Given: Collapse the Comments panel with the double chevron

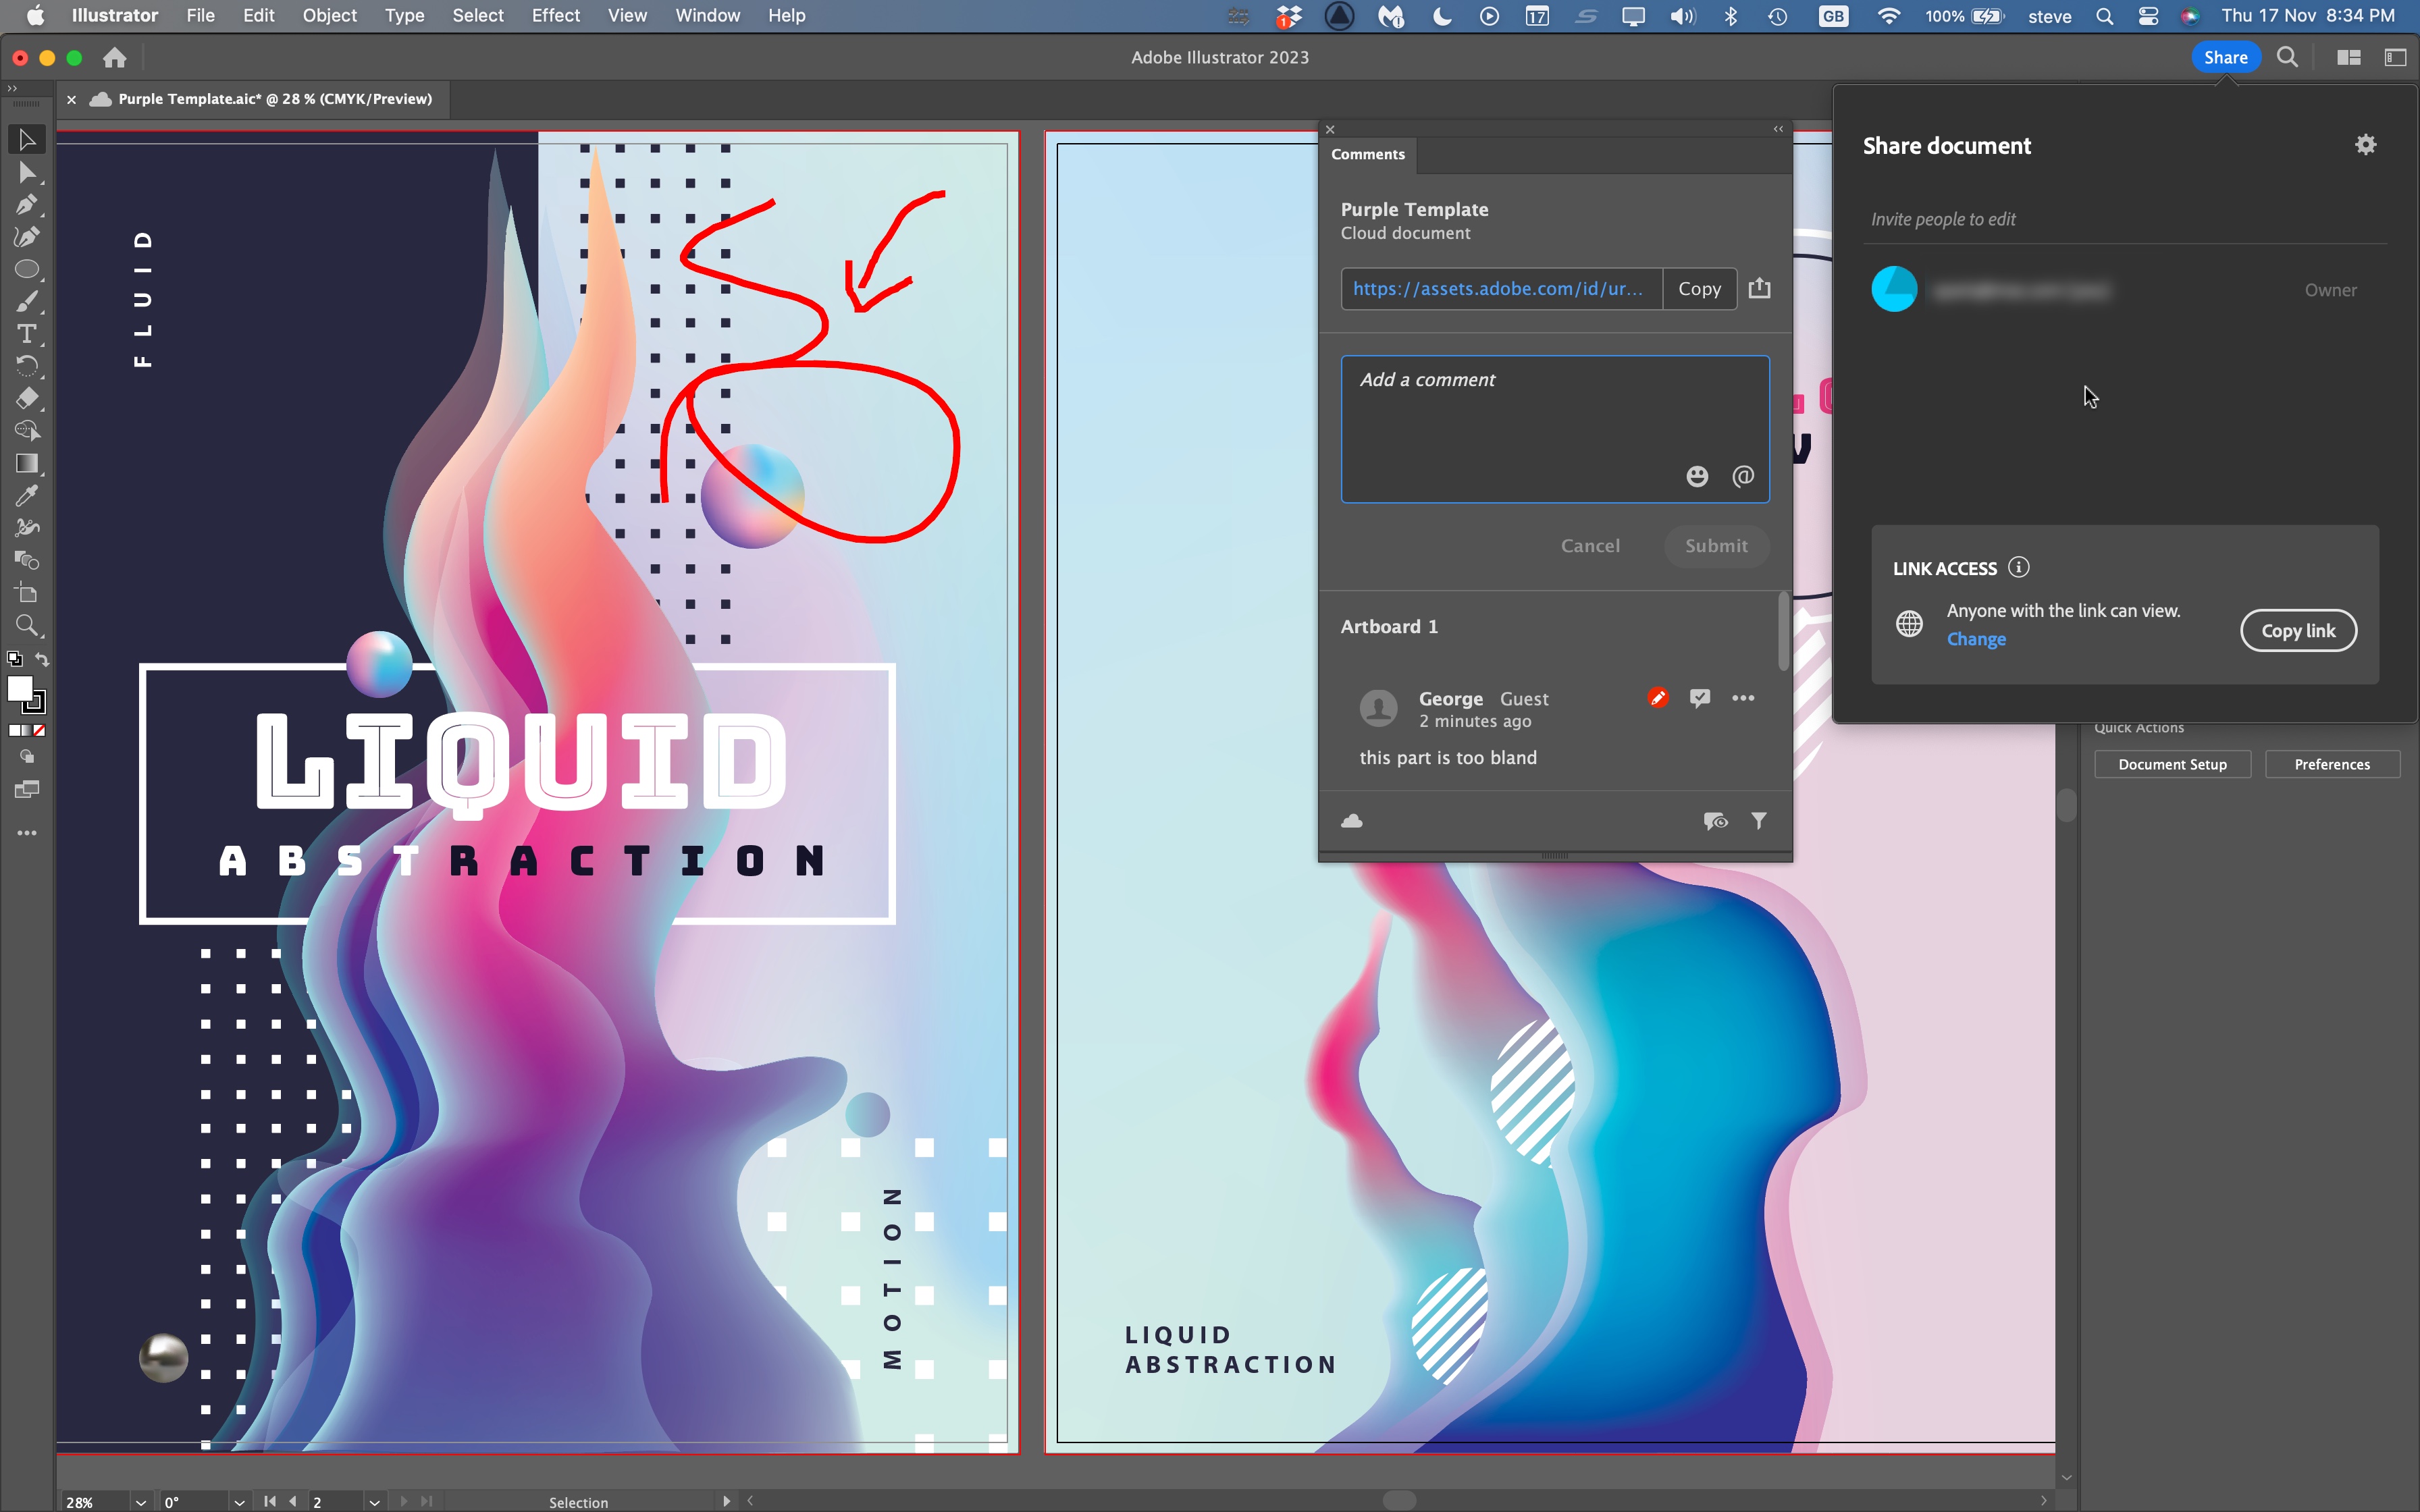Looking at the screenshot, I should (x=1778, y=128).
